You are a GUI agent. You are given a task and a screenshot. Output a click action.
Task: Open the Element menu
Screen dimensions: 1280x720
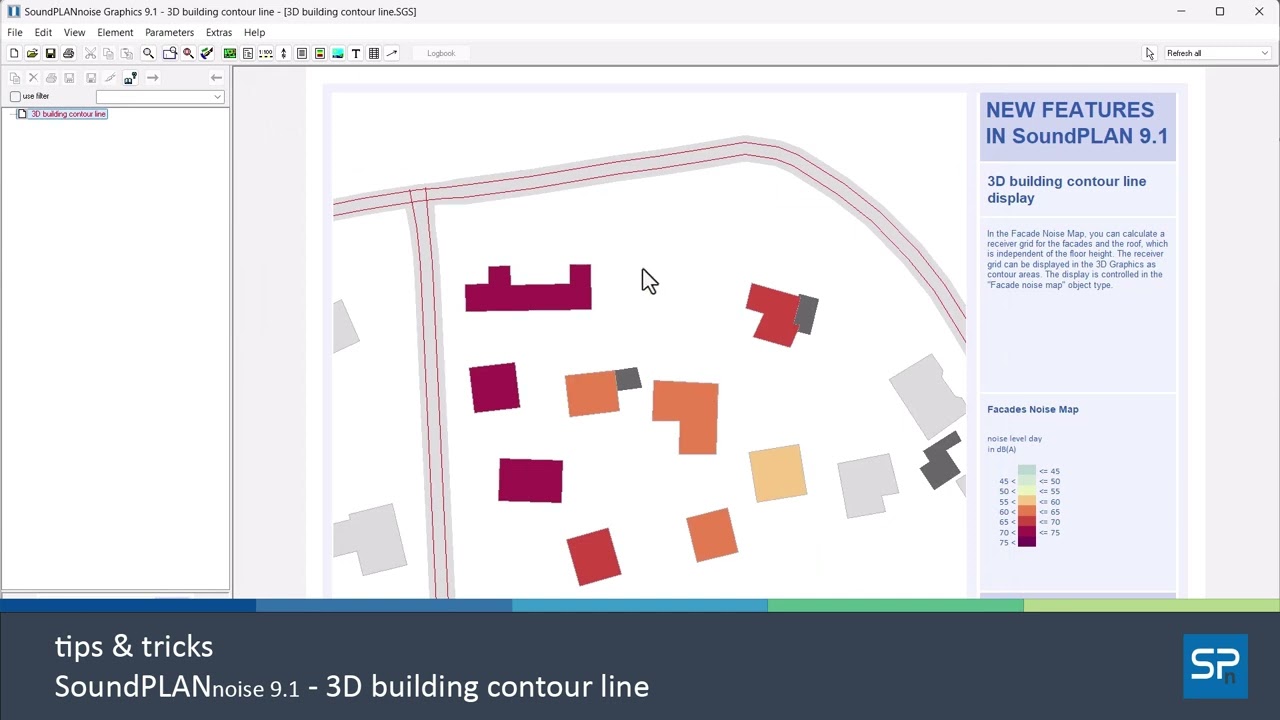click(115, 32)
